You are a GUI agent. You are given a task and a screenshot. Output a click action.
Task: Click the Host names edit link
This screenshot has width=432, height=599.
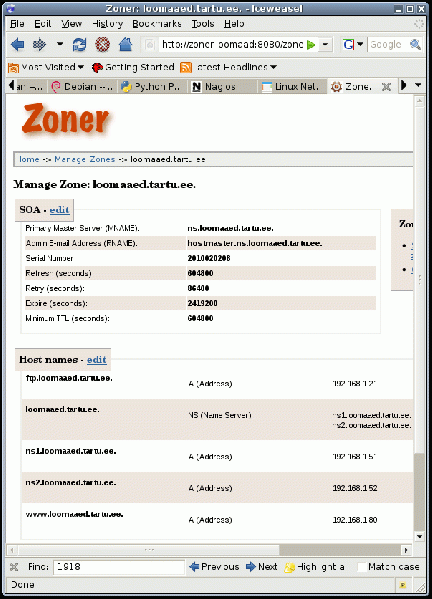pyautogui.click(x=97, y=359)
